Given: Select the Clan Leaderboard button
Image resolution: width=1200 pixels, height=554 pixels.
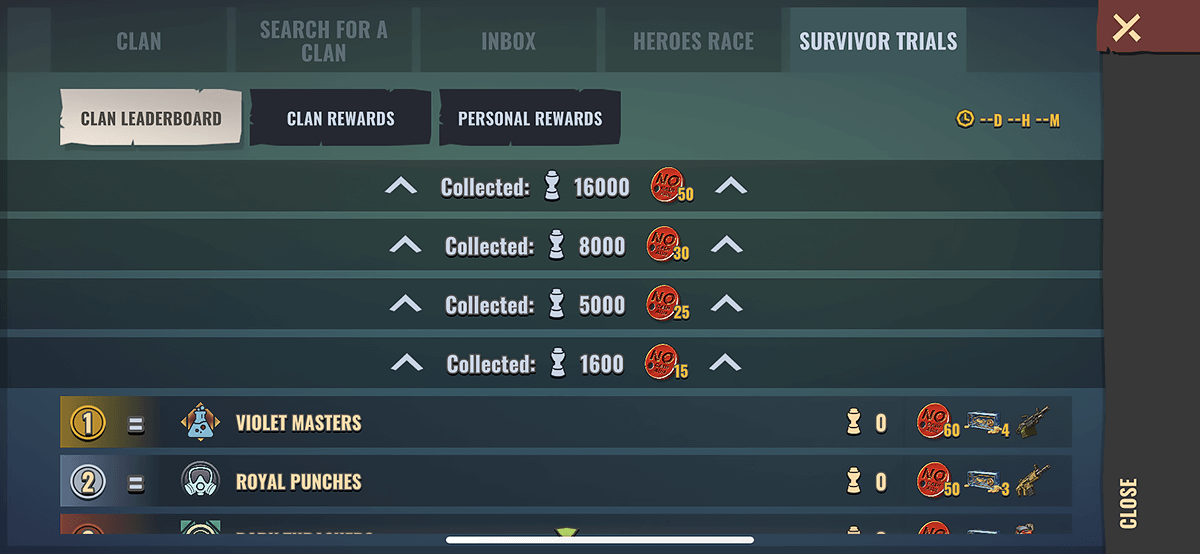Looking at the screenshot, I should click(151, 118).
